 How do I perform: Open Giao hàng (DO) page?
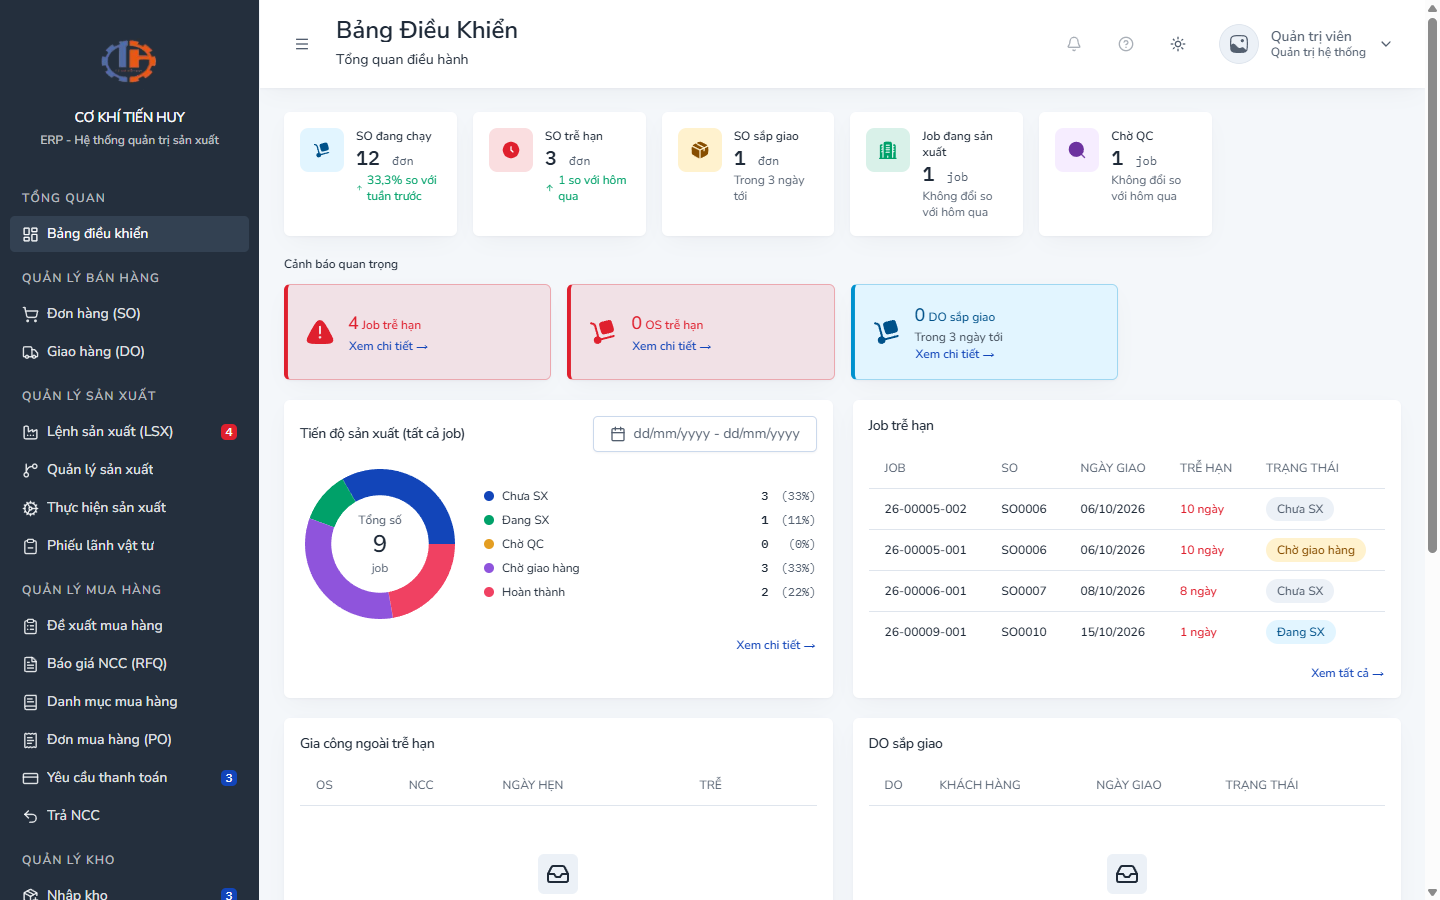click(129, 352)
